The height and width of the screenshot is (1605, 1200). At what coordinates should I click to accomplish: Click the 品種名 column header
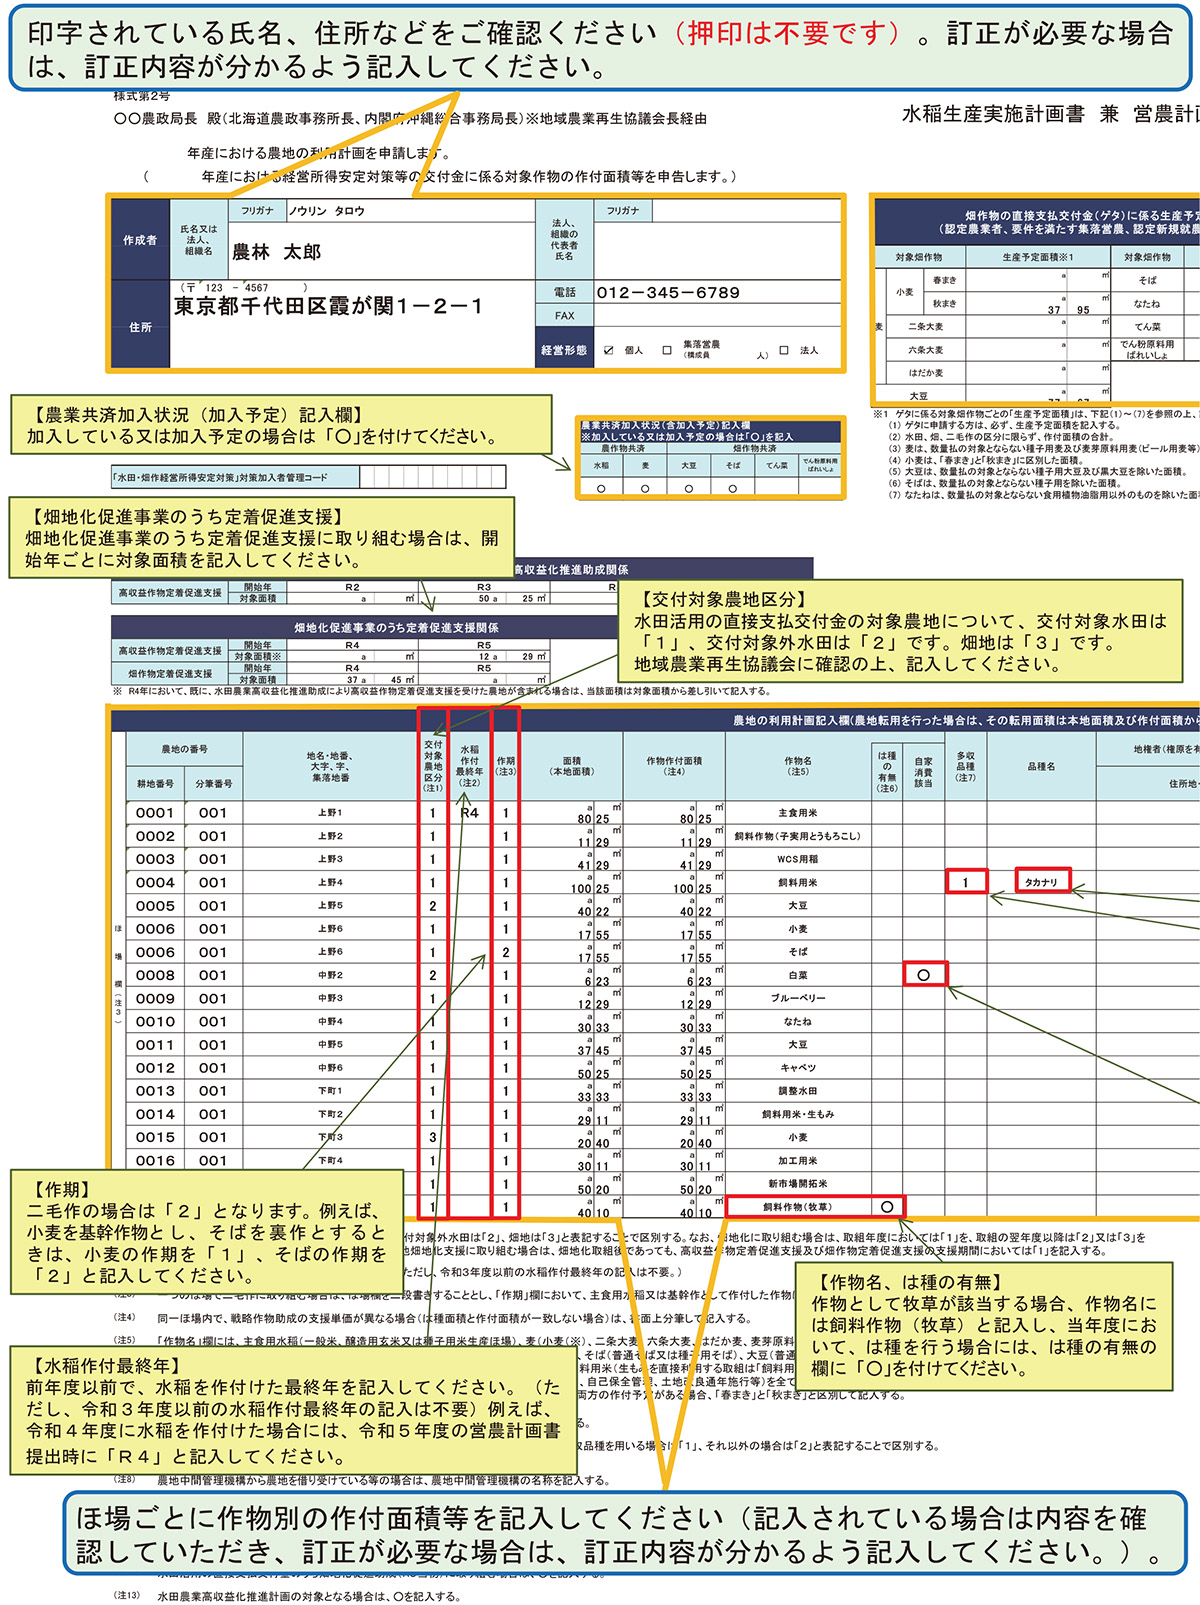(1041, 766)
